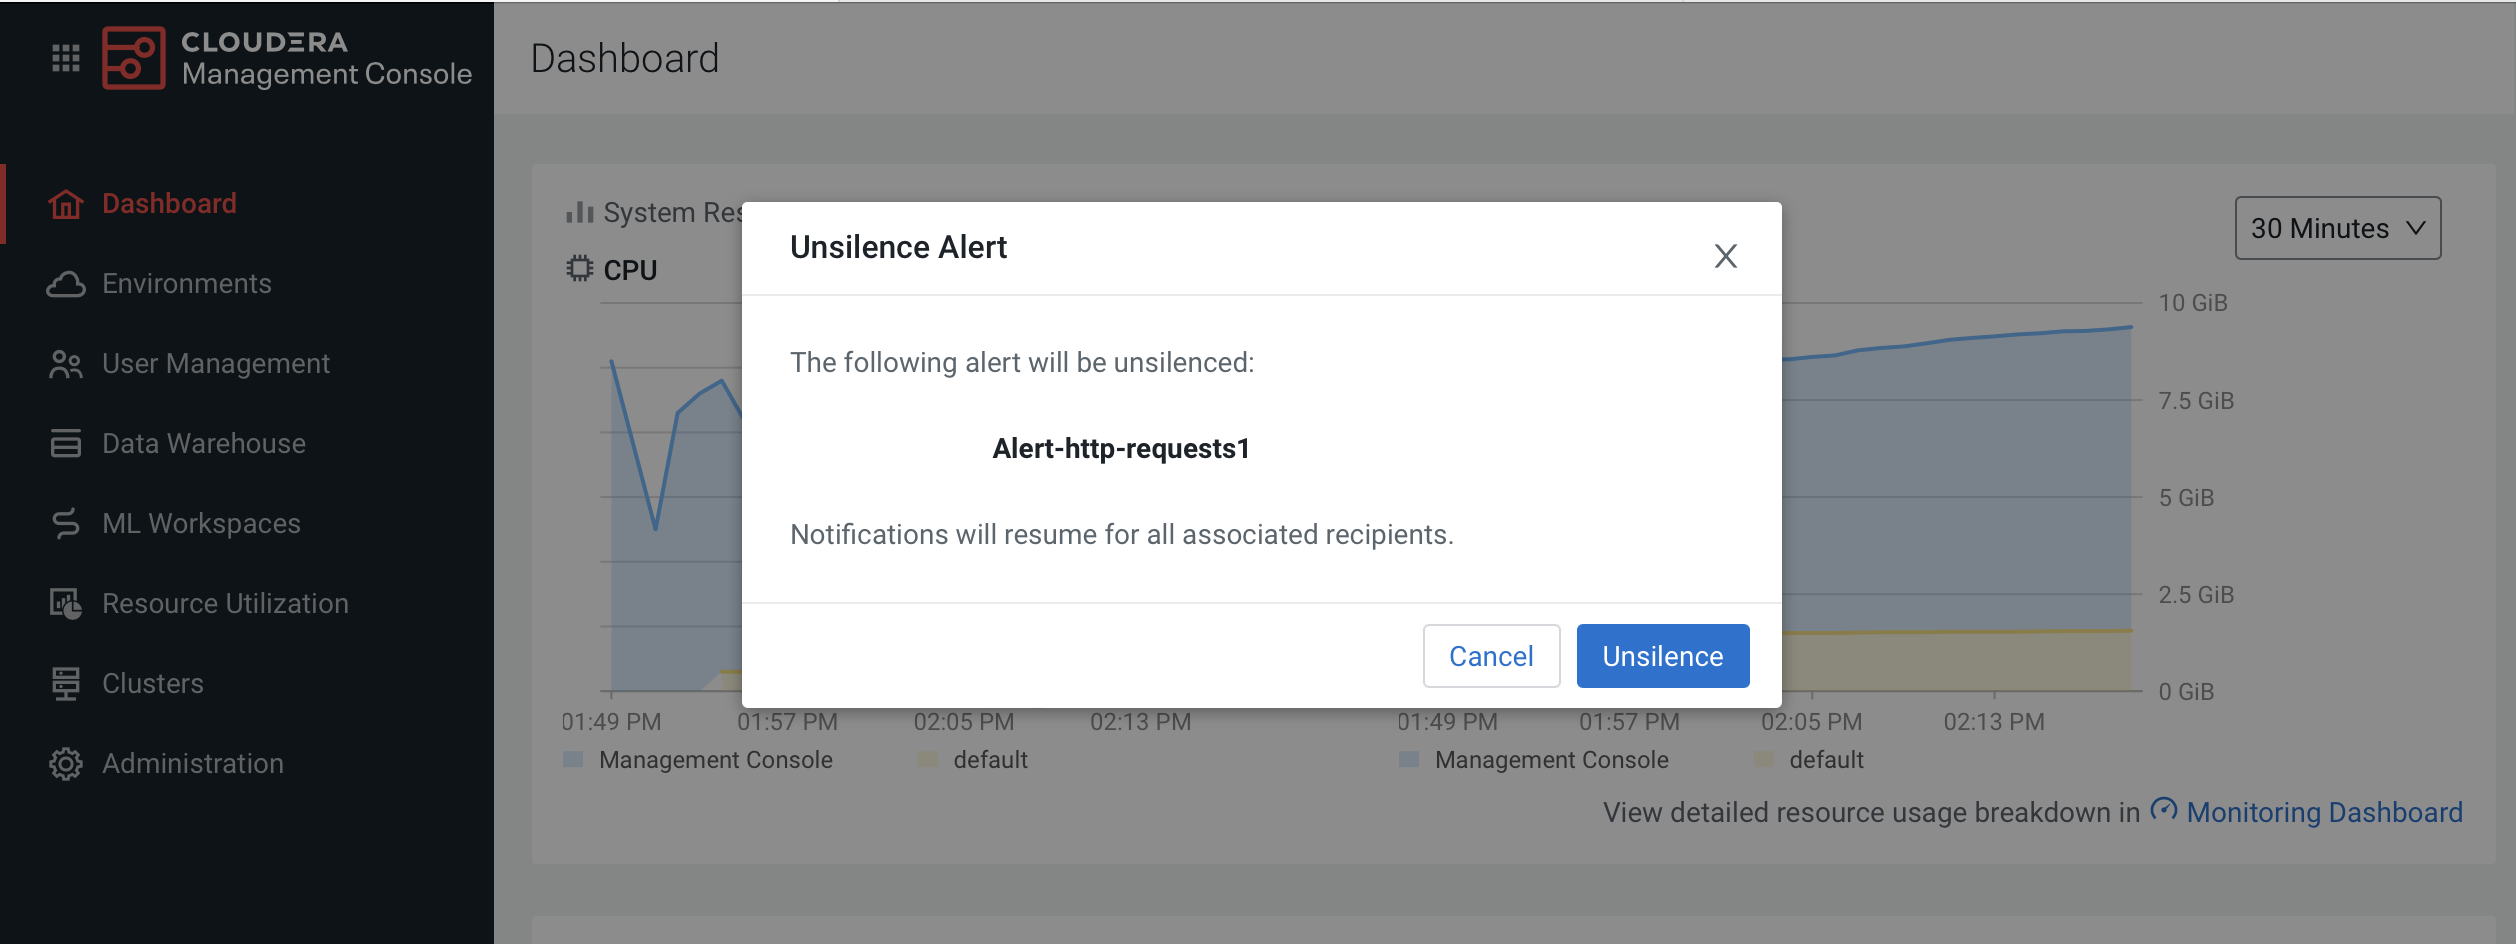Select the Dashboard home icon
Image resolution: width=2516 pixels, height=944 pixels.
click(65, 204)
